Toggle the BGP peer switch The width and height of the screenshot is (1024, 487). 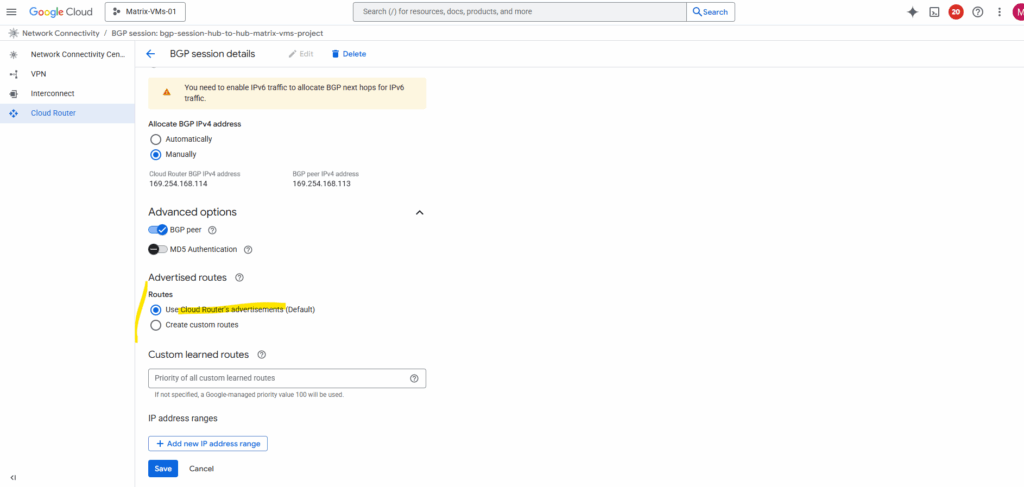coord(158,230)
